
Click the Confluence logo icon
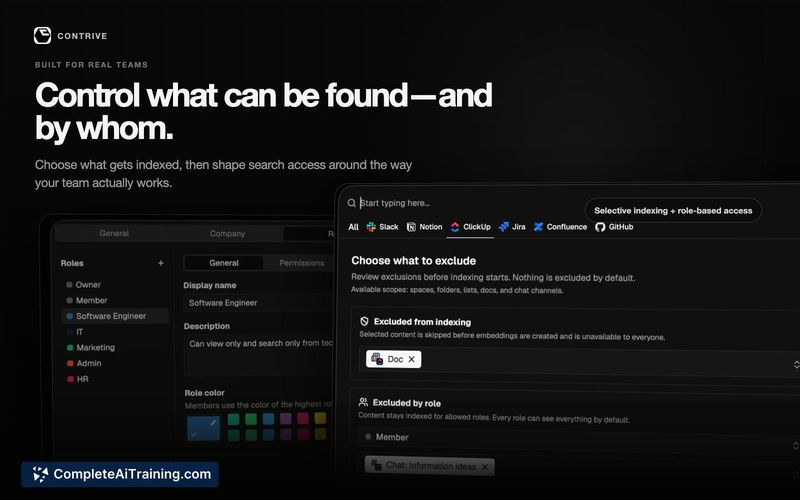coord(538,227)
